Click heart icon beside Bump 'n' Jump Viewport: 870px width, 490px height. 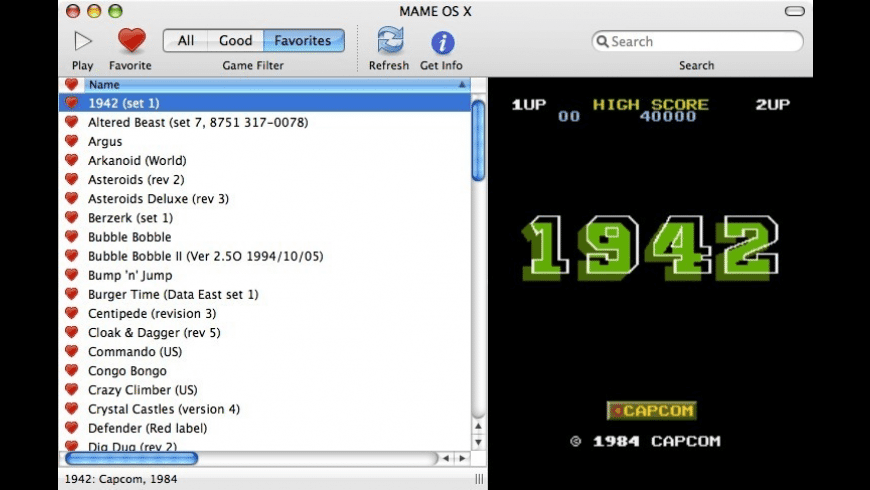click(x=71, y=275)
